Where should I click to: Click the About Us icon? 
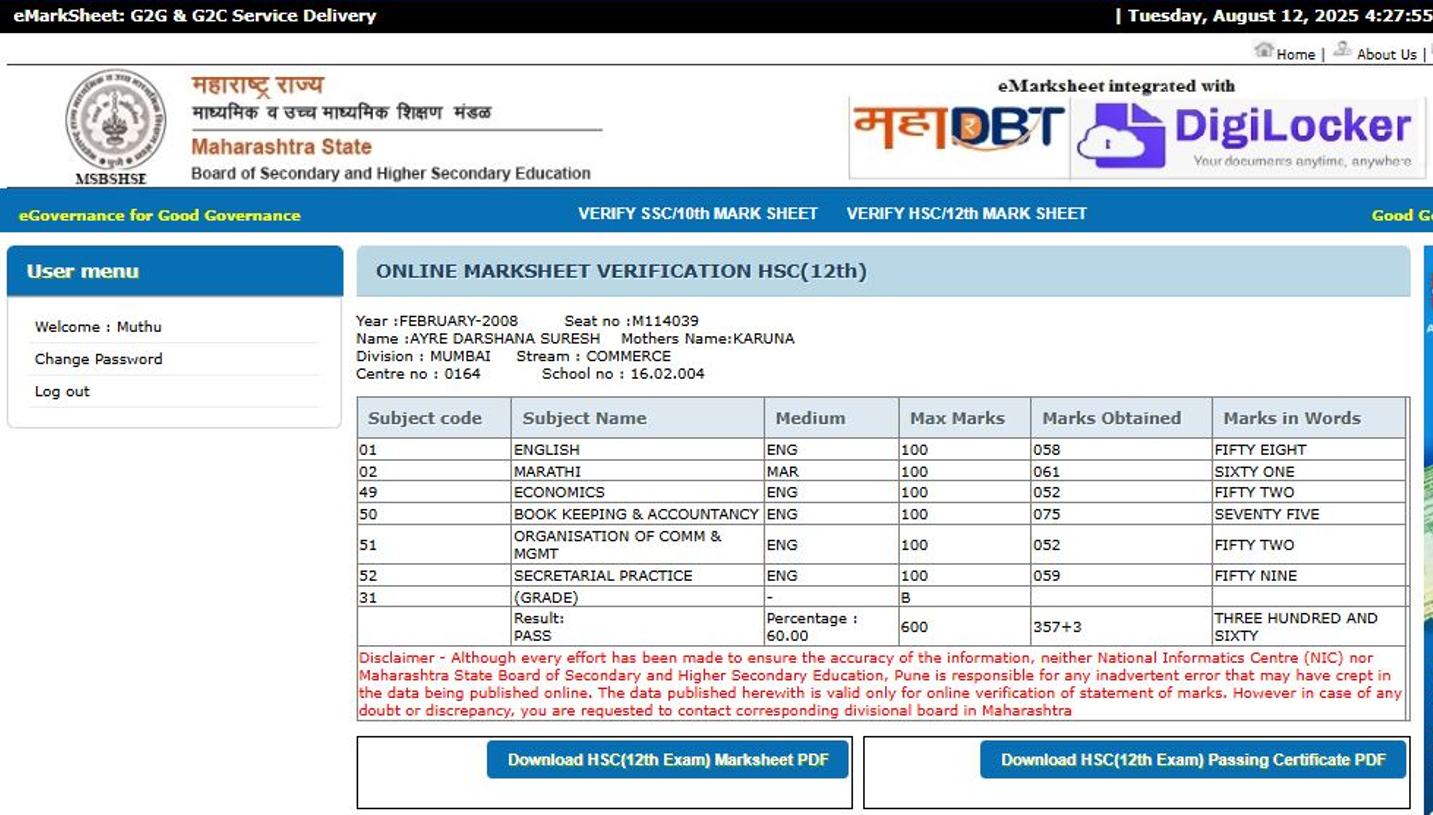coord(1342,50)
